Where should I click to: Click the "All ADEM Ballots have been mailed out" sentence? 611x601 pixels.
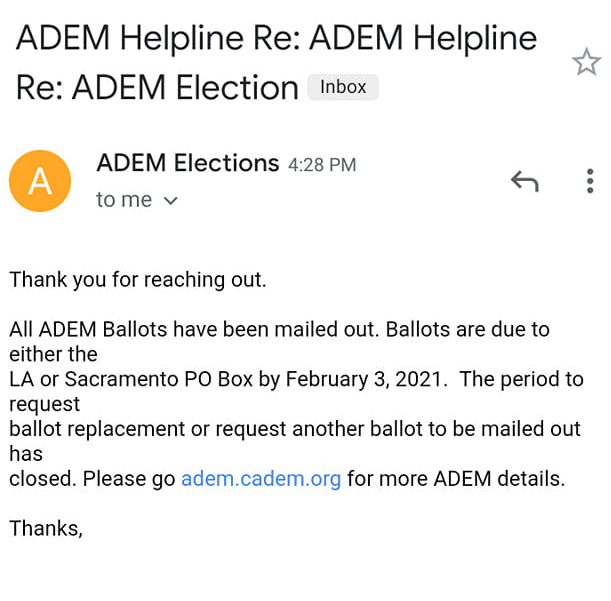[194, 329]
